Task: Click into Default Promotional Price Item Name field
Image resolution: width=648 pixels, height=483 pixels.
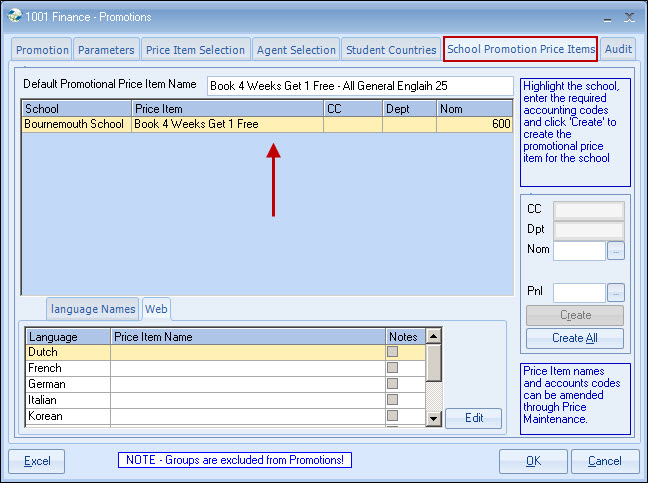Action: click(x=359, y=86)
